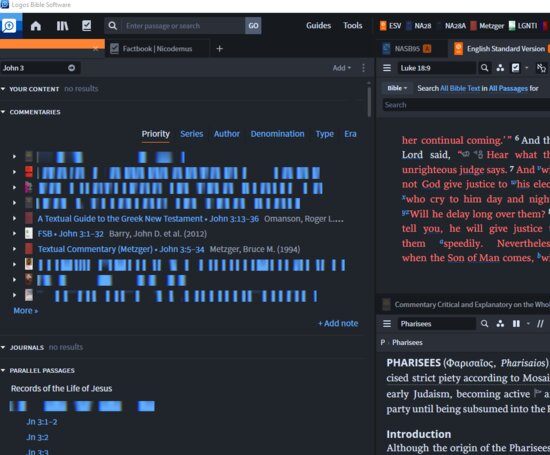Collapse the Journals section
This screenshot has height=455, width=550.
coord(3,347)
